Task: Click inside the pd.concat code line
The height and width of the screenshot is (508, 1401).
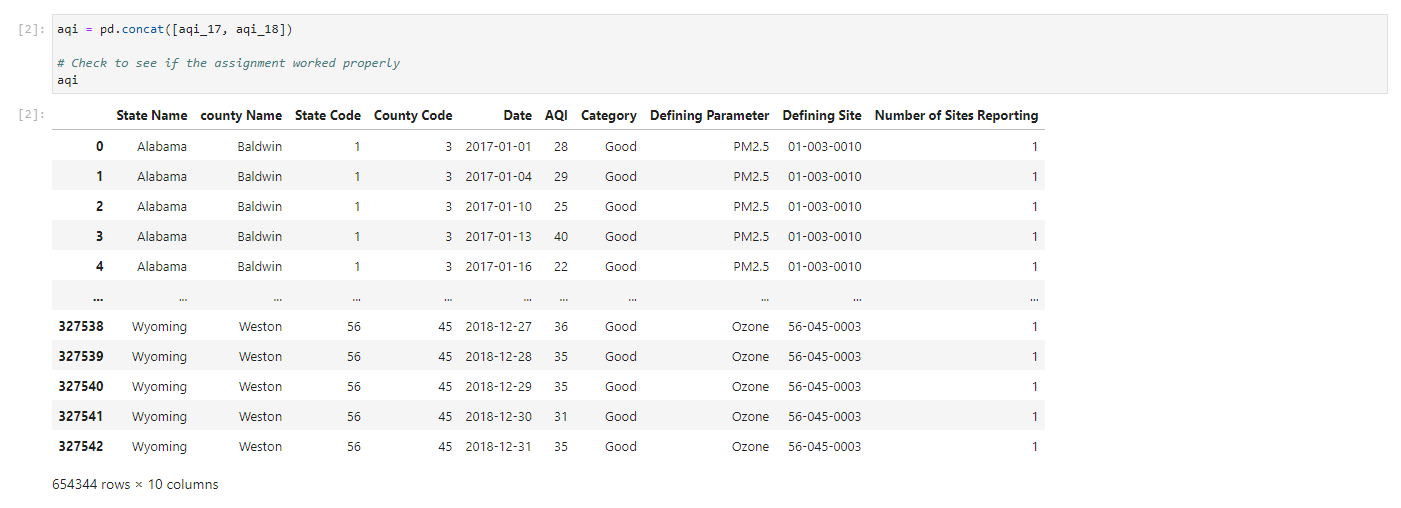Action: click(175, 30)
